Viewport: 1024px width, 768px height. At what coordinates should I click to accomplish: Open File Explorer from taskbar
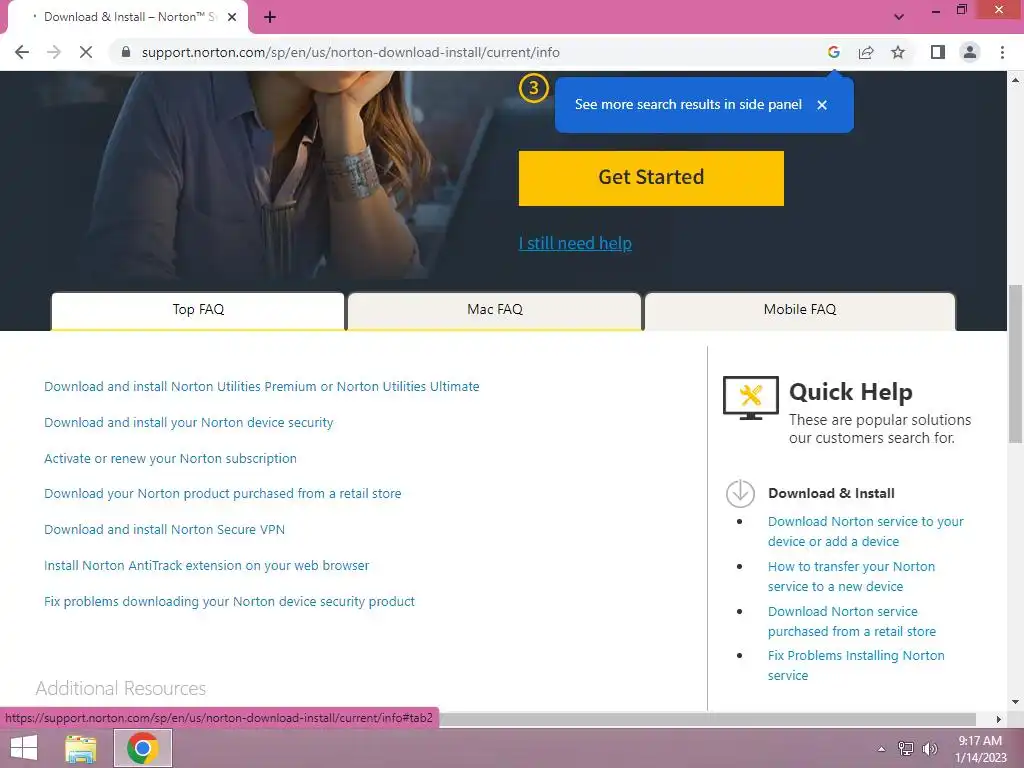tap(81, 748)
